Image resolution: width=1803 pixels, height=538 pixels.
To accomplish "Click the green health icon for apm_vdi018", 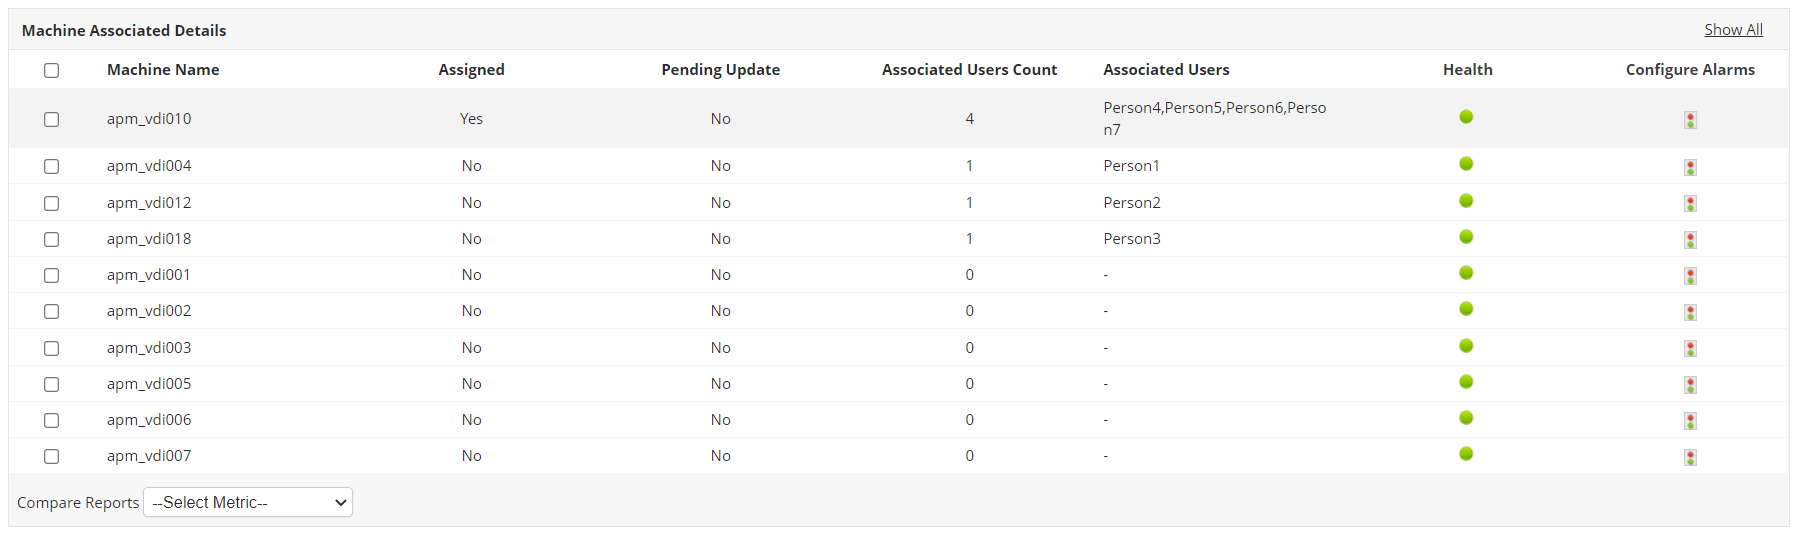I will 1466,237.
